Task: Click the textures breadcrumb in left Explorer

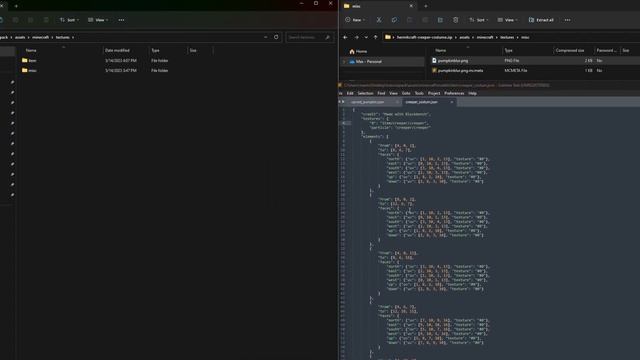Action: [62, 37]
